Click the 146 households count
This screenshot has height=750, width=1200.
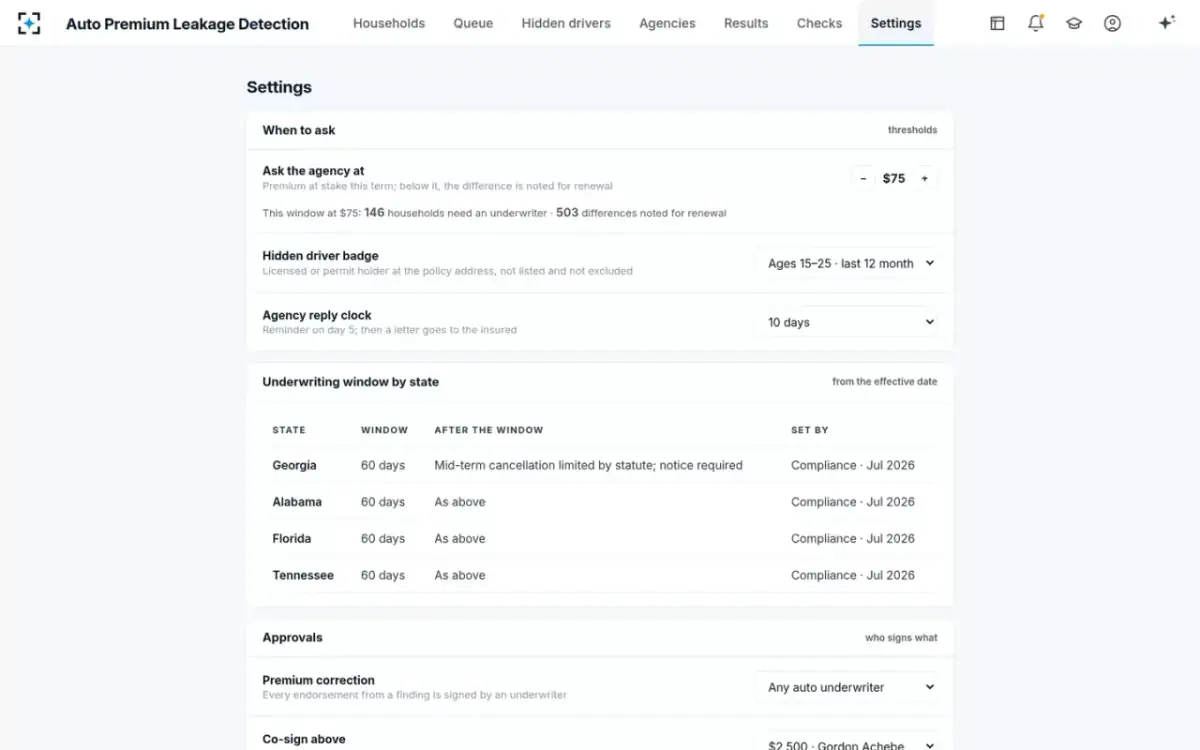pyautogui.click(x=374, y=212)
